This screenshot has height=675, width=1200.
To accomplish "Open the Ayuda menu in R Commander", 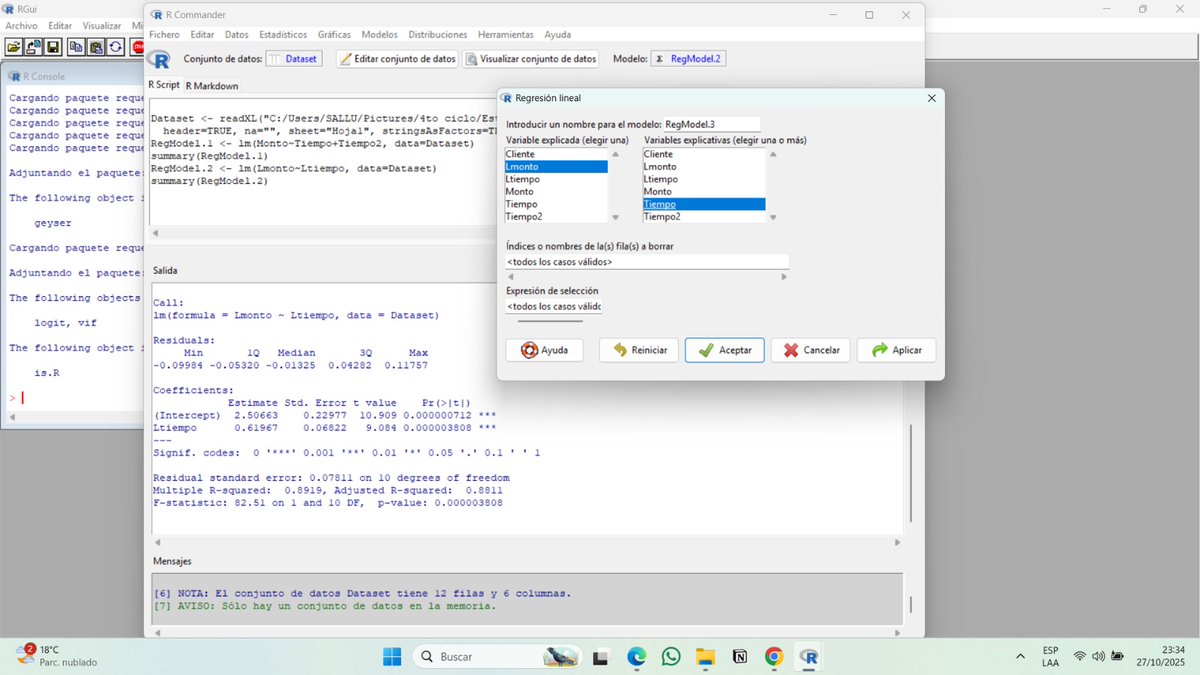I will click(558, 34).
